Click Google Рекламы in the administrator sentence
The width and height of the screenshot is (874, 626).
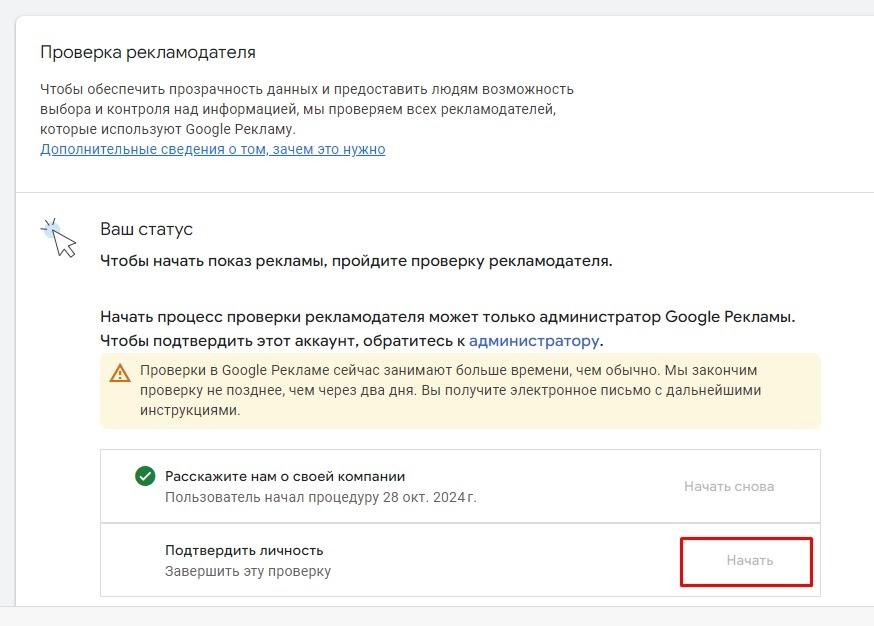click(730, 317)
